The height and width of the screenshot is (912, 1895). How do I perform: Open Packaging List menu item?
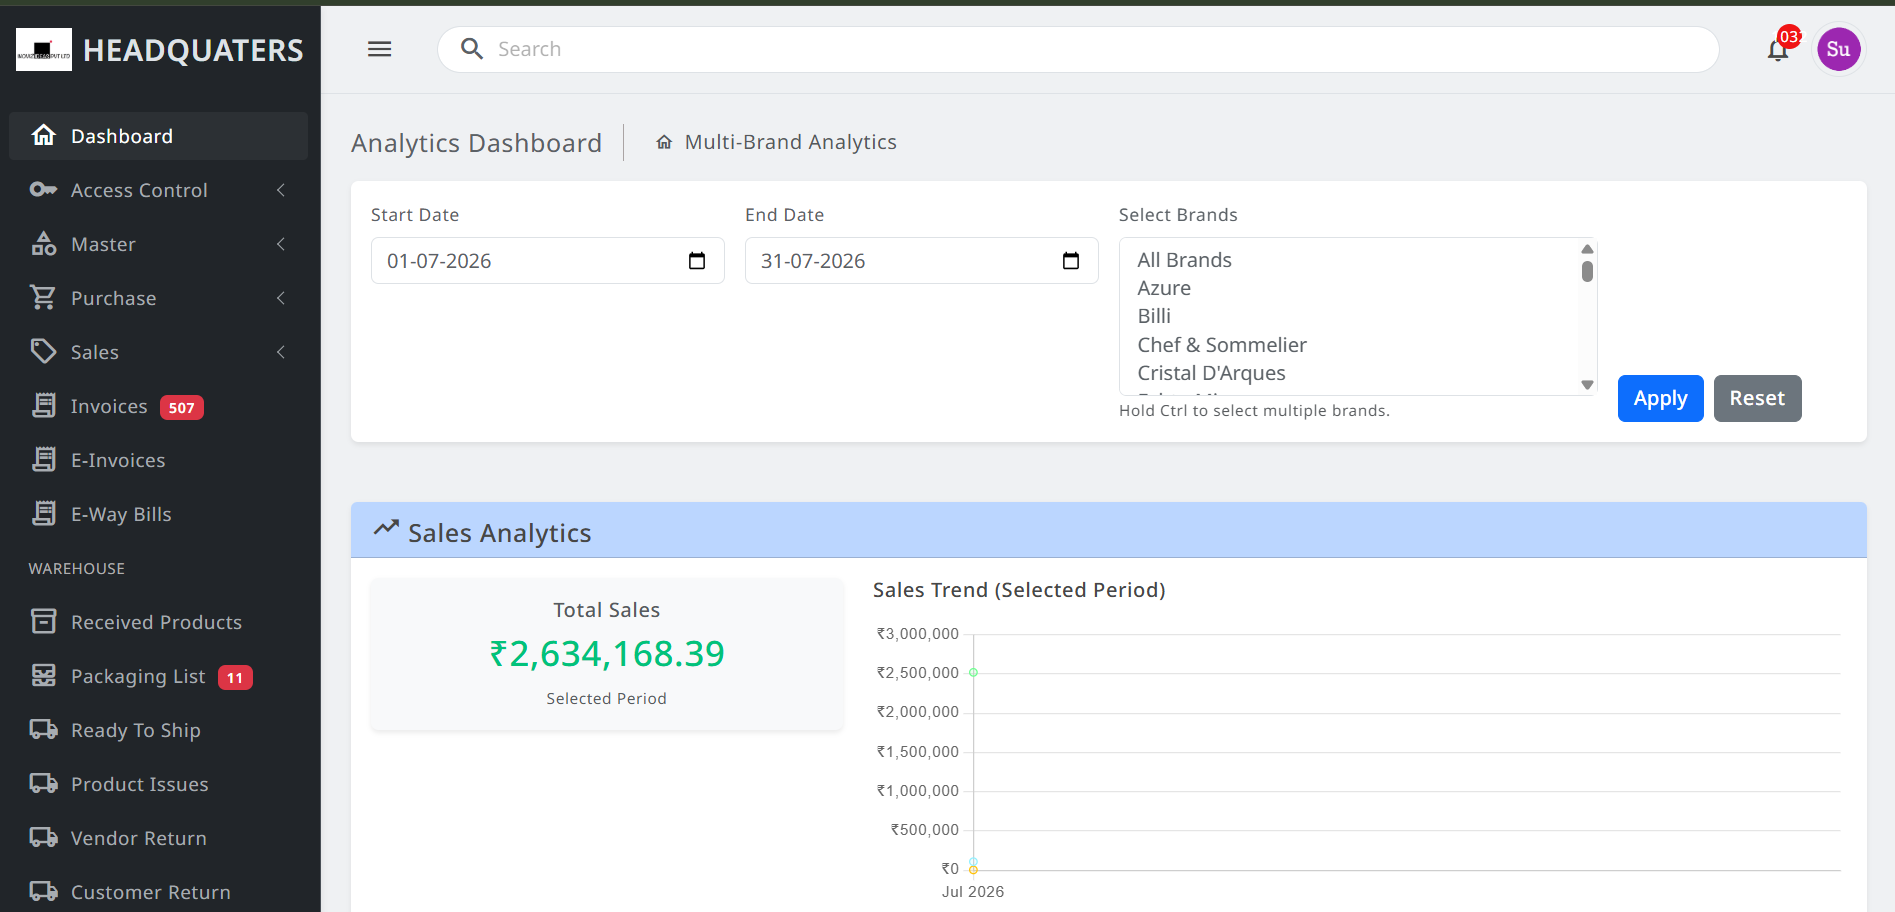click(x=158, y=676)
